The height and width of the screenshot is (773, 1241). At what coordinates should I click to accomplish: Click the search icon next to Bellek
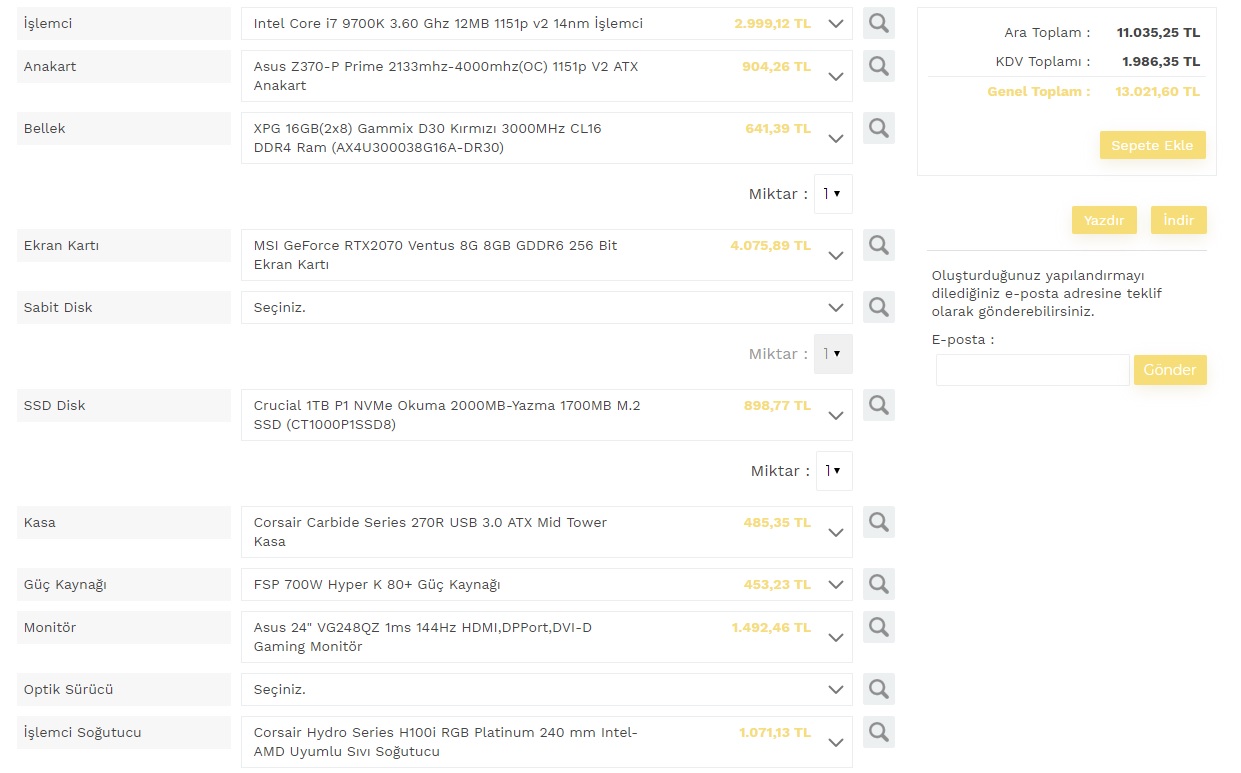point(878,128)
